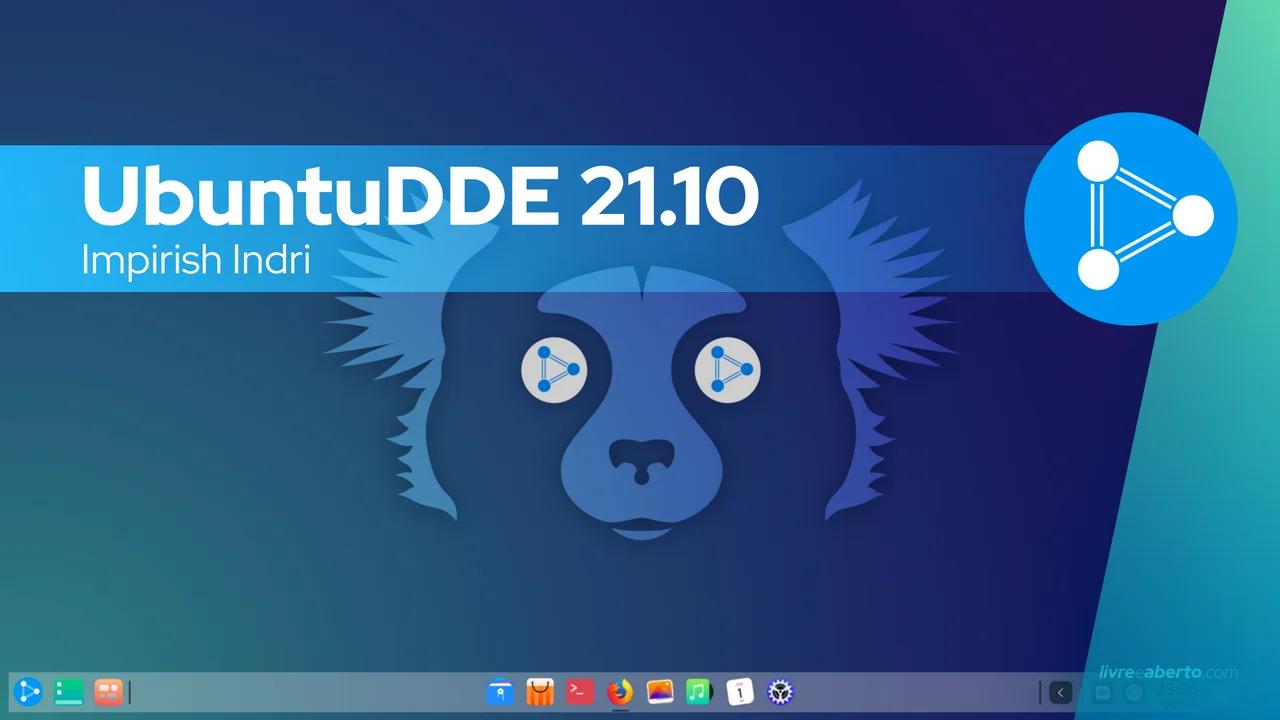Launch the Deepin Terminal

click(579, 692)
